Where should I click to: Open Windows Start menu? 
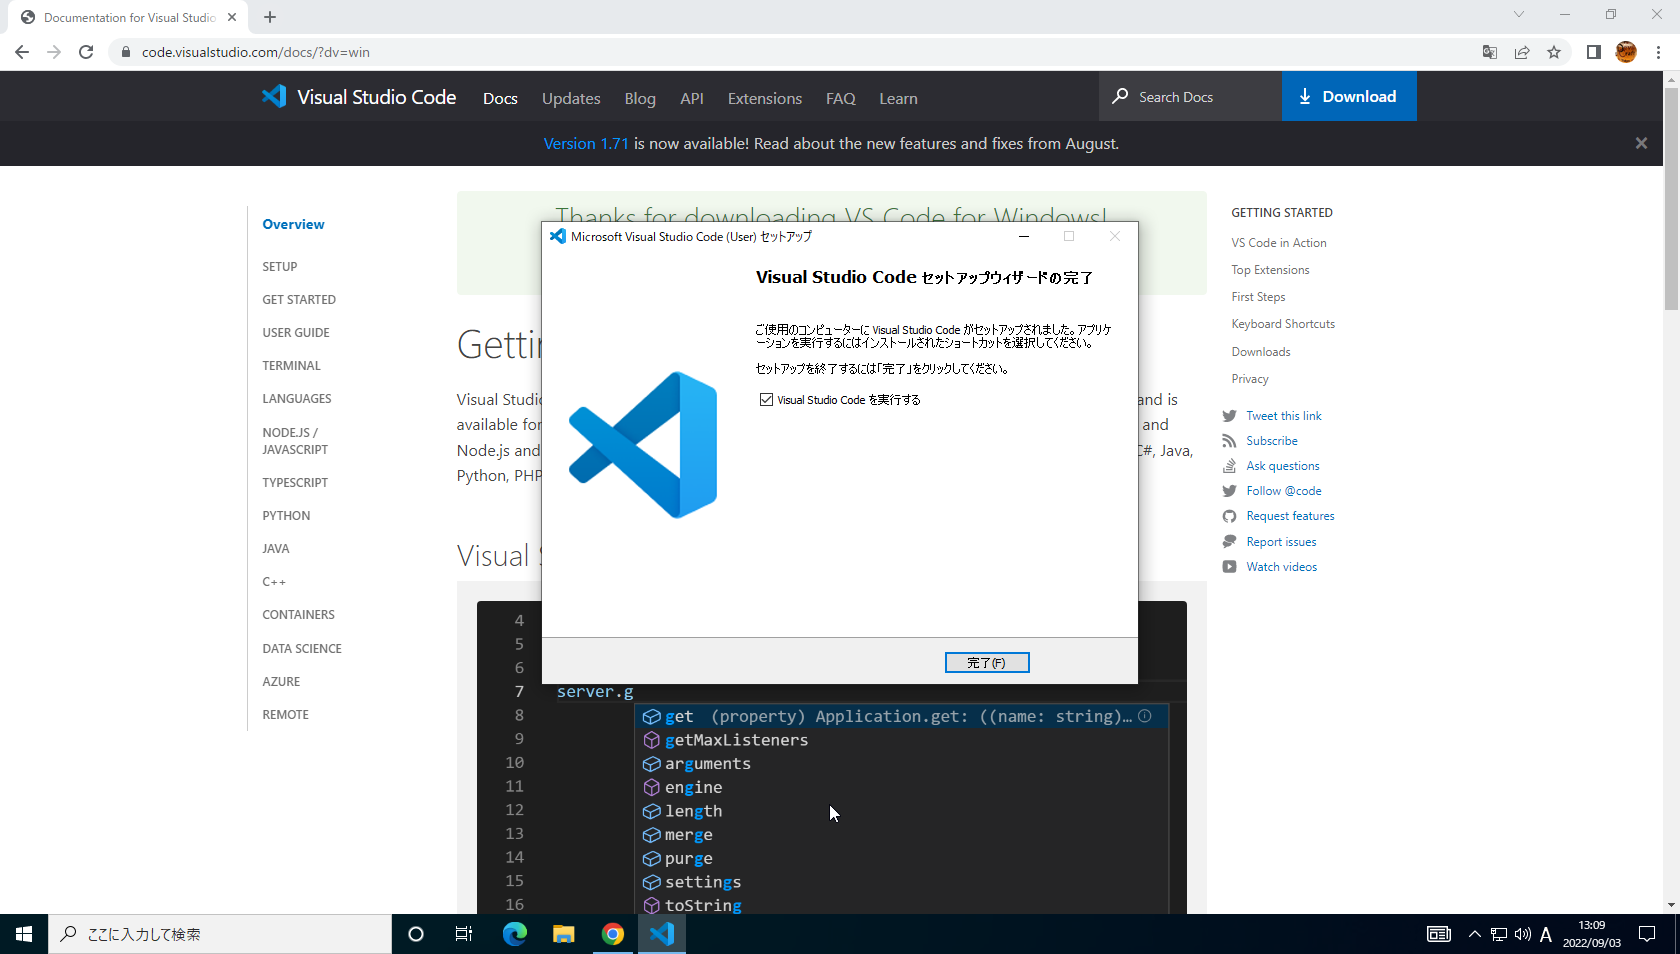pos(24,934)
